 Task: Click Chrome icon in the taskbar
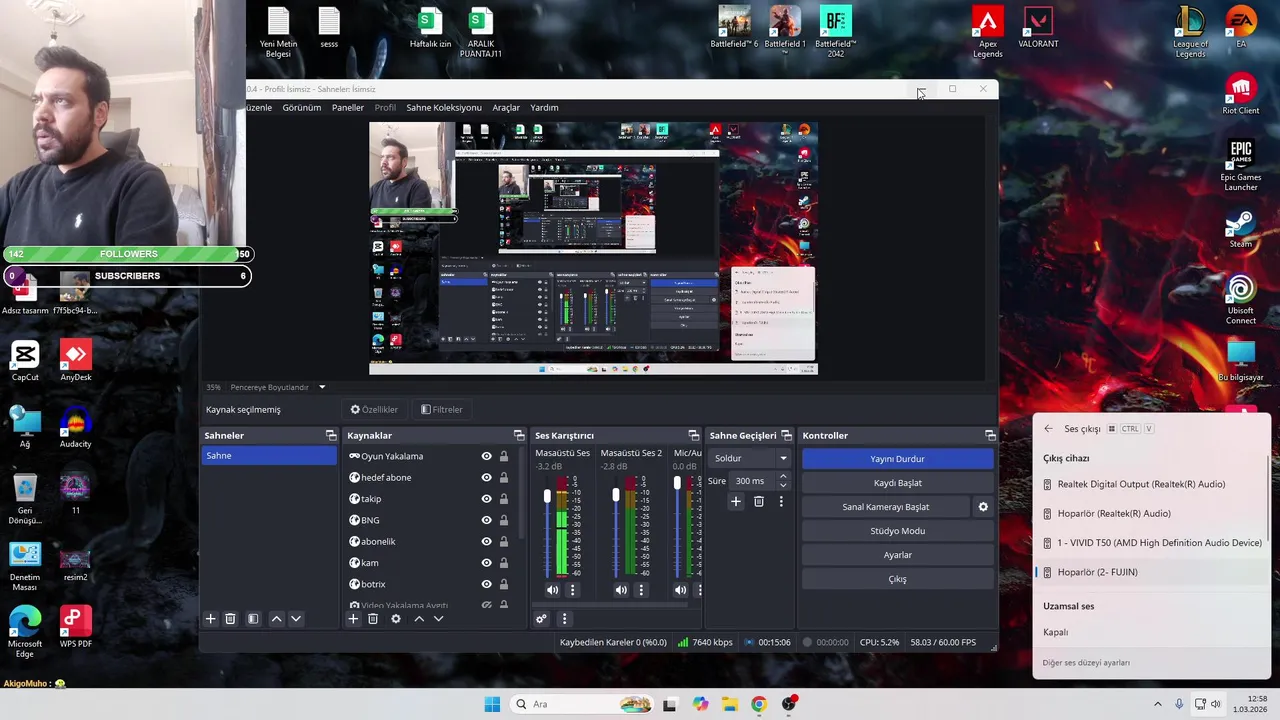(x=759, y=704)
